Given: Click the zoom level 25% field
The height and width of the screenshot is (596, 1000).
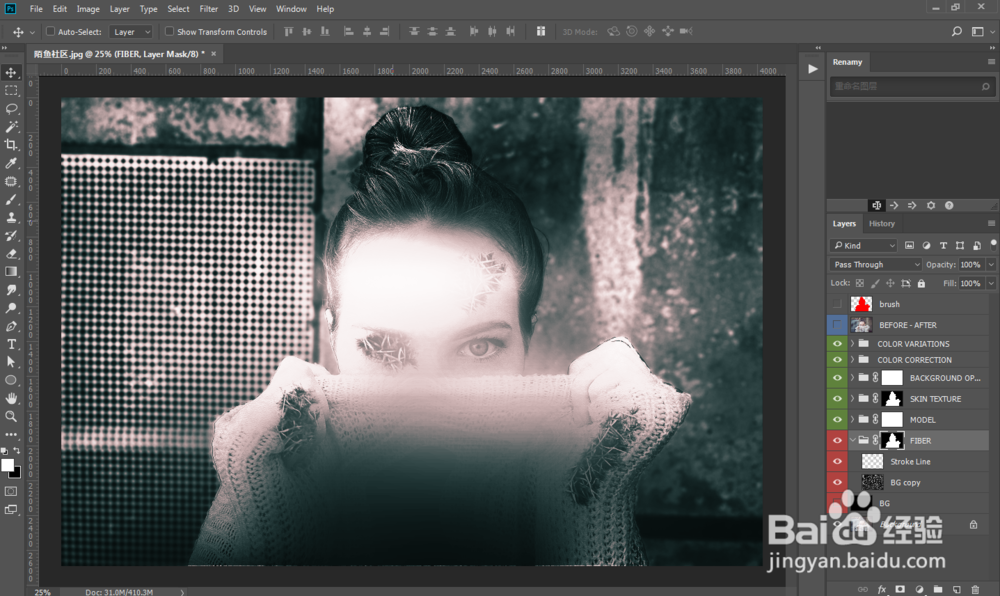Looking at the screenshot, I should click(43, 592).
